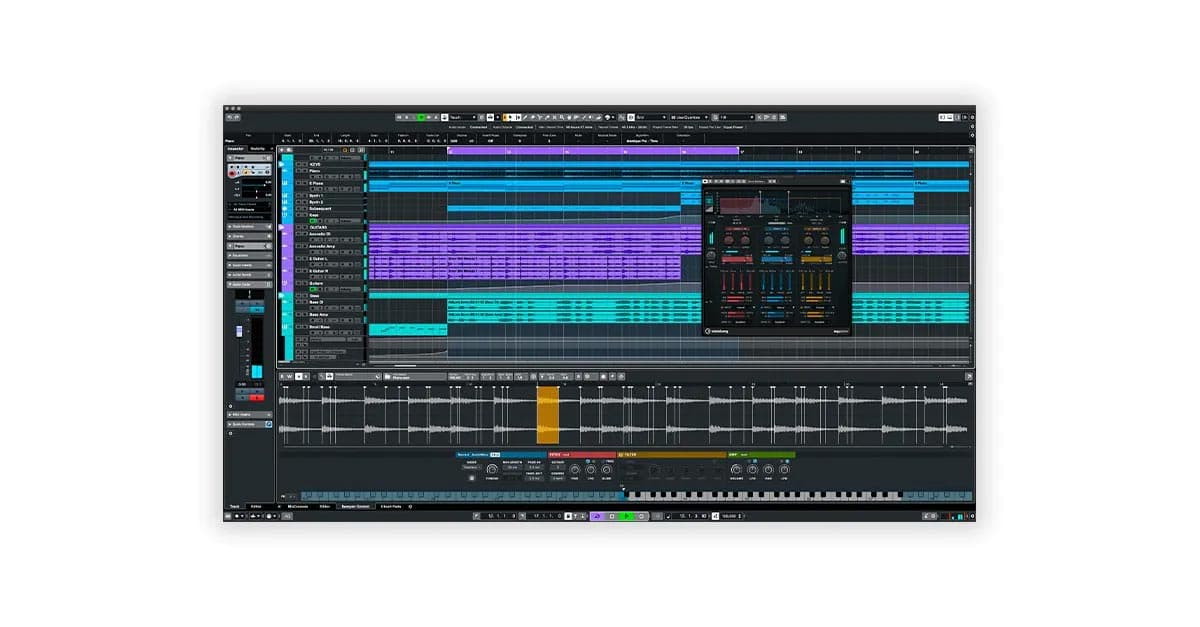Mute the E Guitar L track
Screen dimensions: 1200x627
[x=298, y=258]
